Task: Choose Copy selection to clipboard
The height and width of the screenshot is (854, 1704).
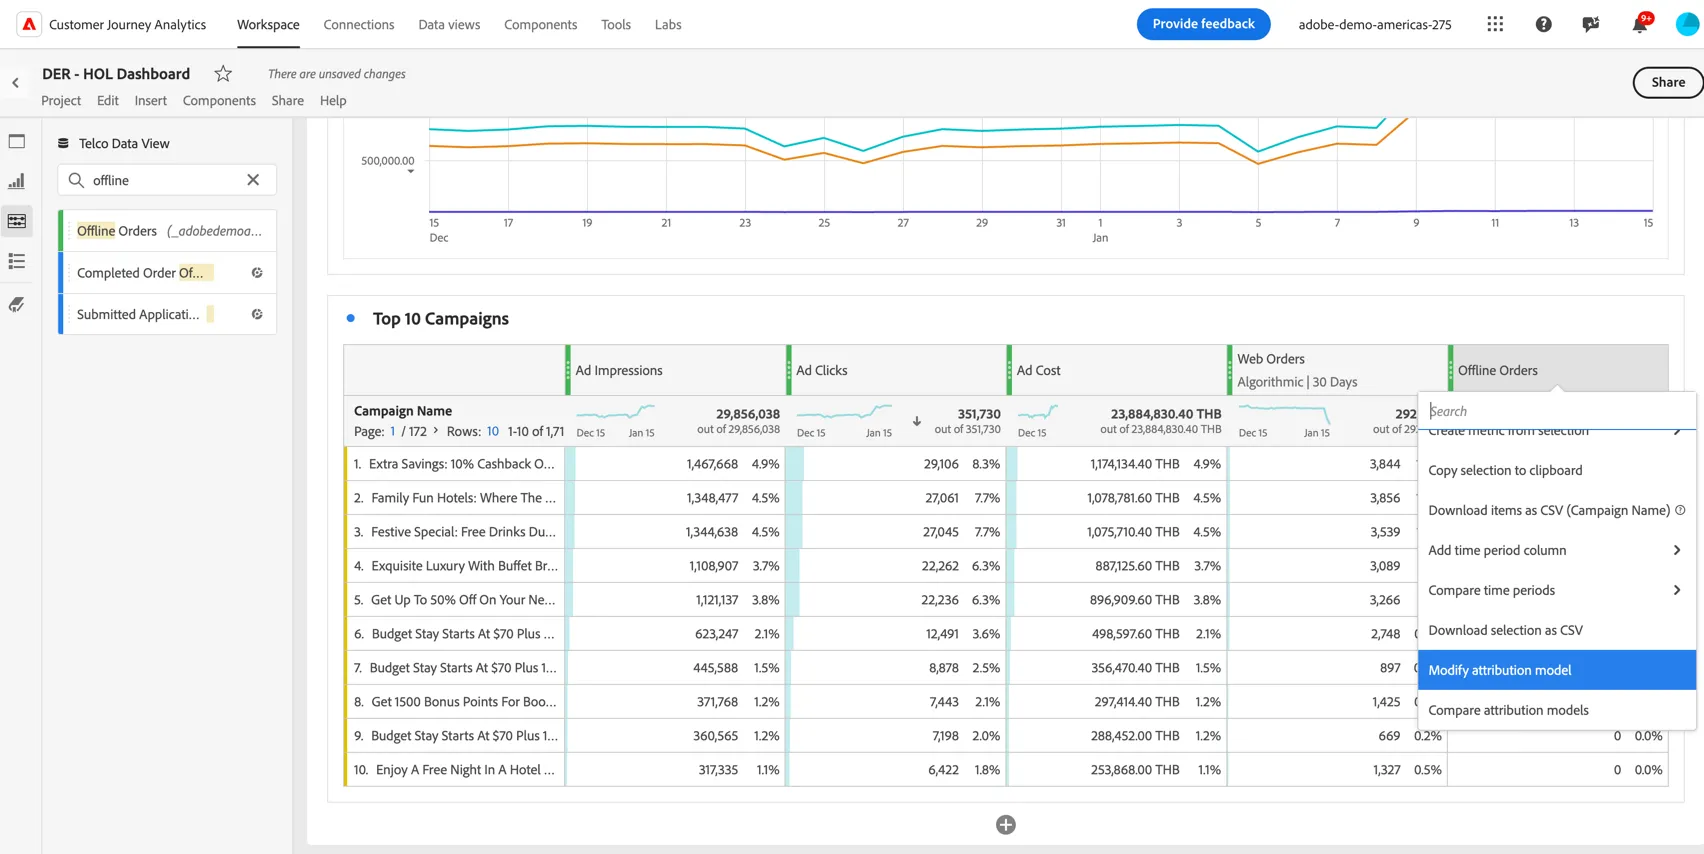Action: click(1556, 470)
